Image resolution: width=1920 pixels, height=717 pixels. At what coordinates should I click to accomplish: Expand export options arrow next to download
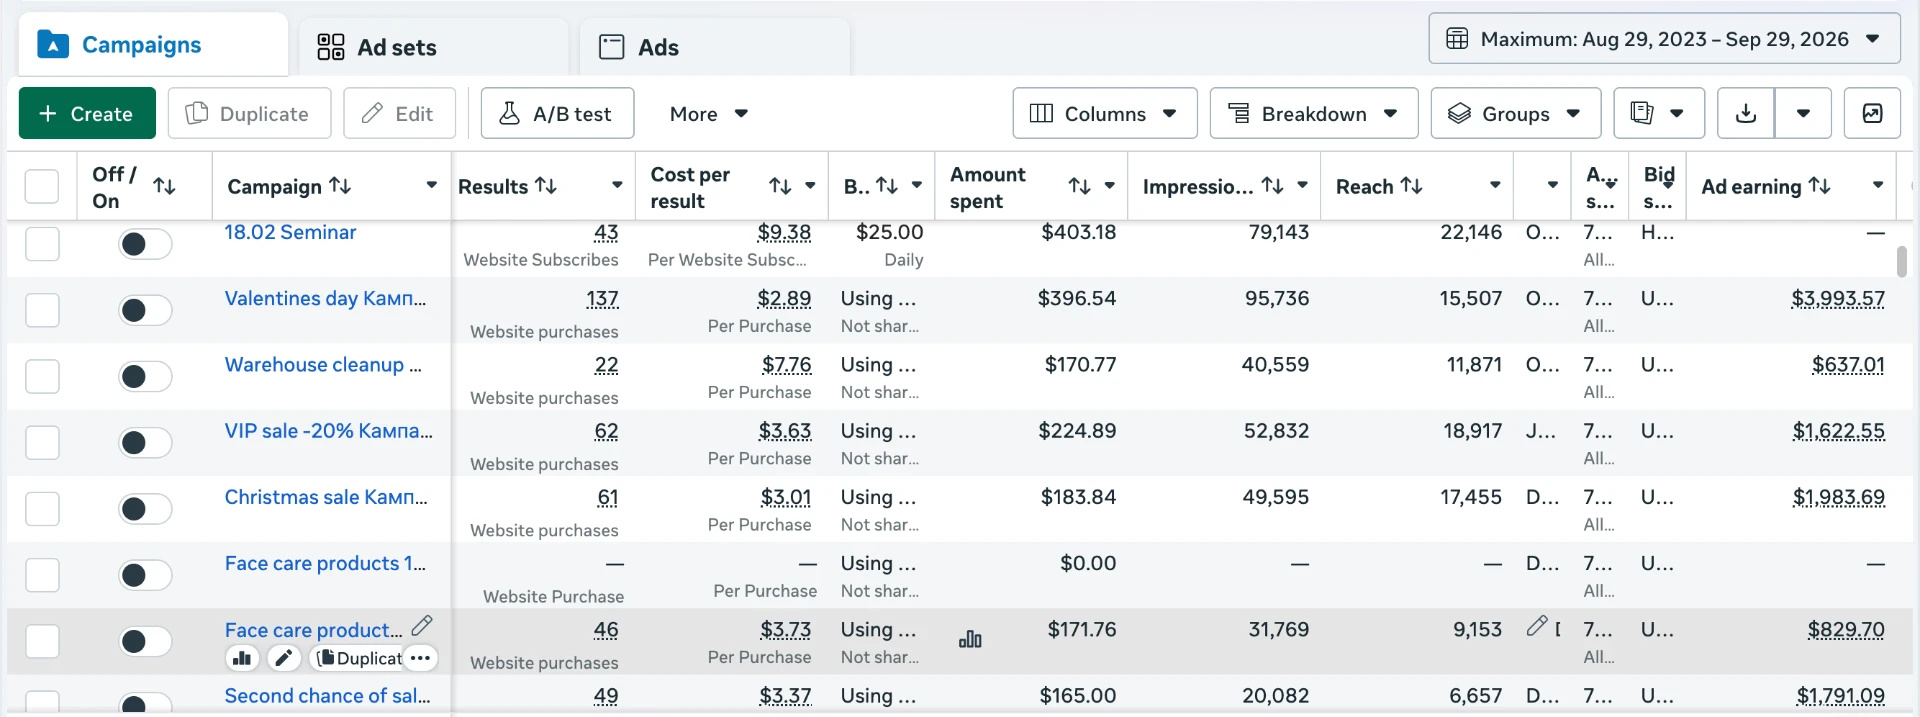tap(1803, 113)
